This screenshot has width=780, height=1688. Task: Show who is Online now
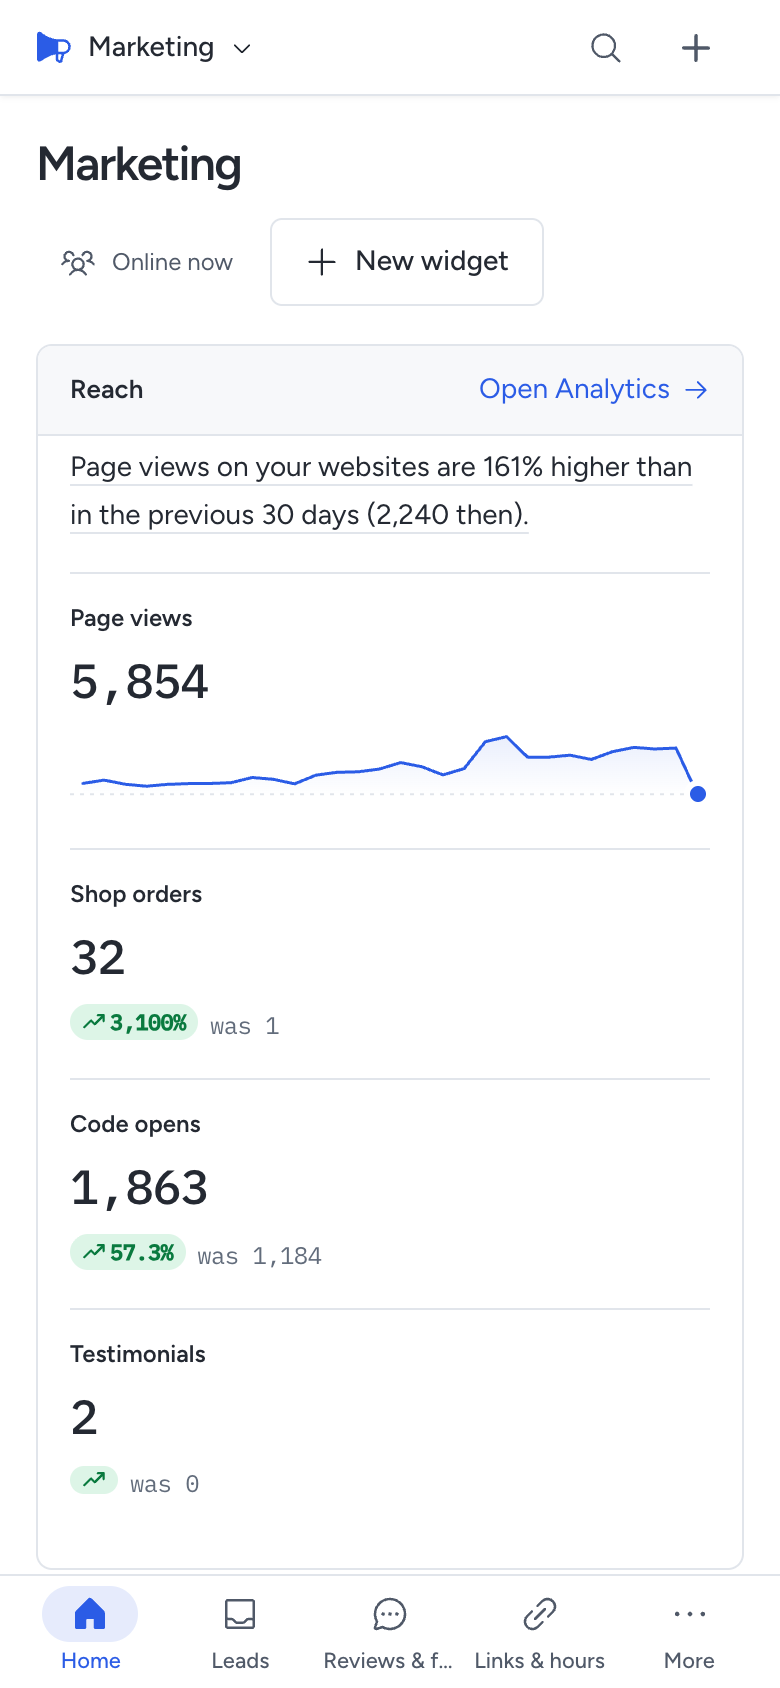pos(147,262)
